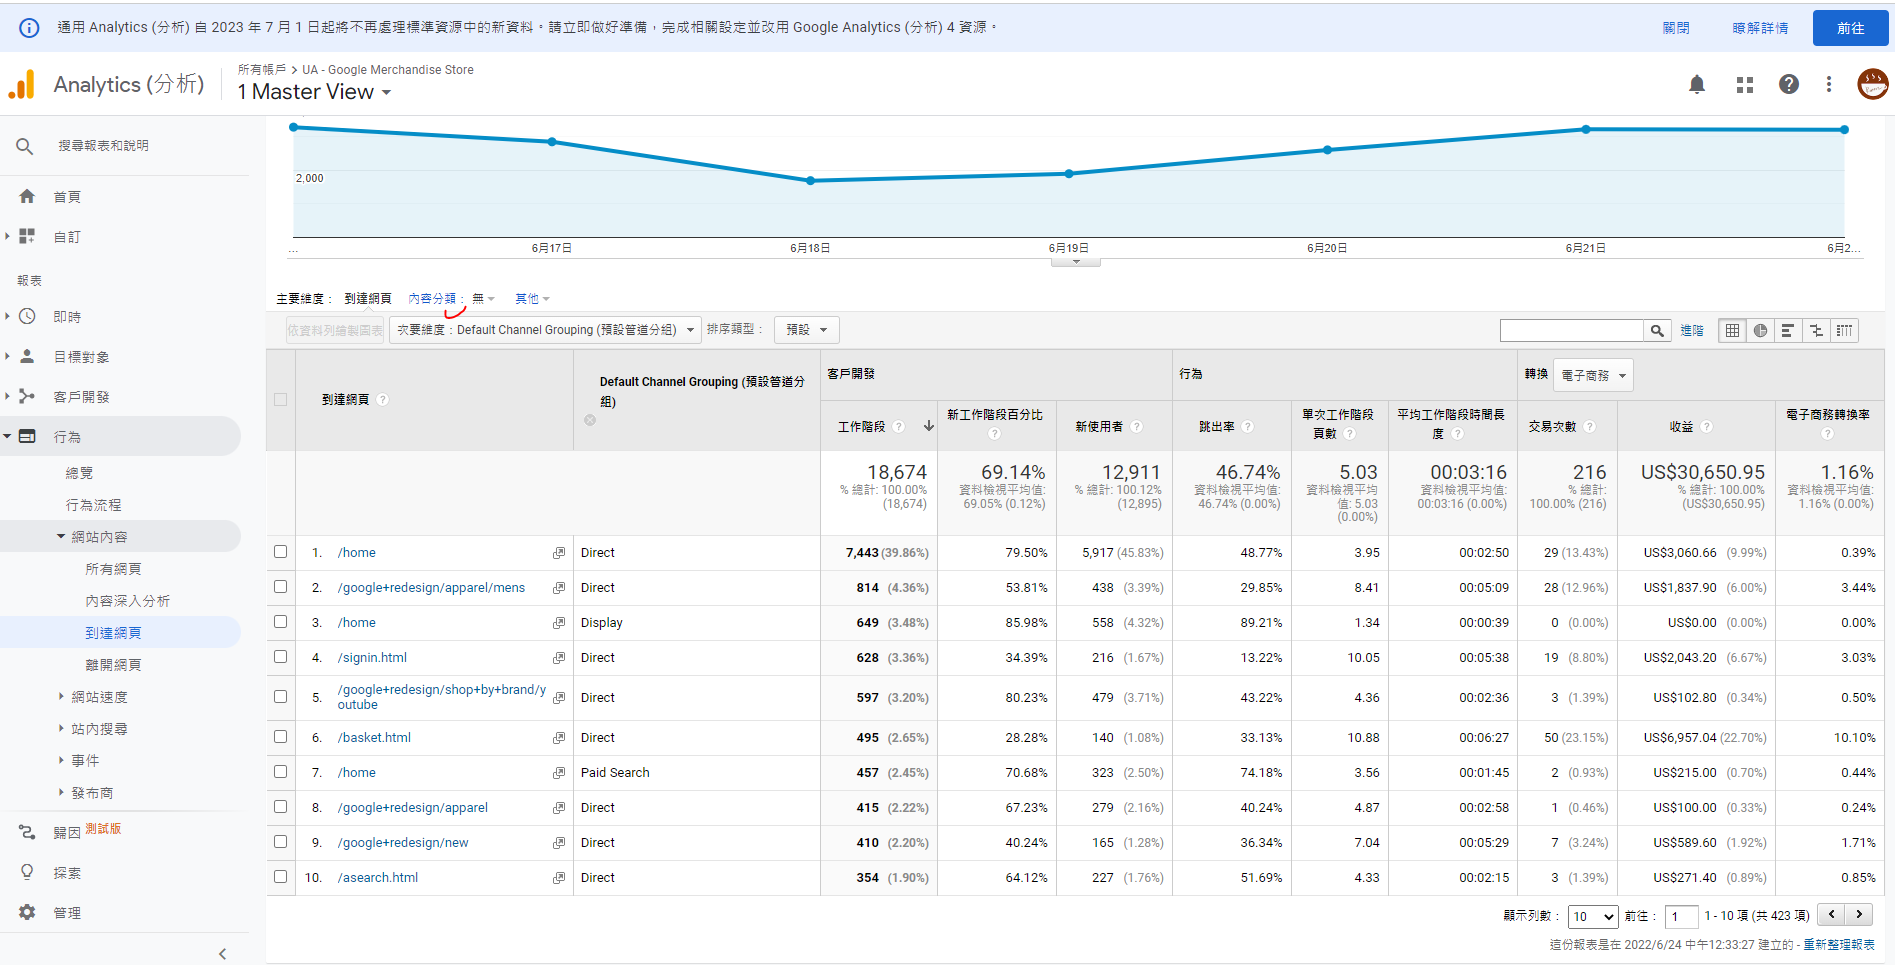The height and width of the screenshot is (965, 1895).
Task: Switch to pie chart percentage view
Action: pos(1760,330)
